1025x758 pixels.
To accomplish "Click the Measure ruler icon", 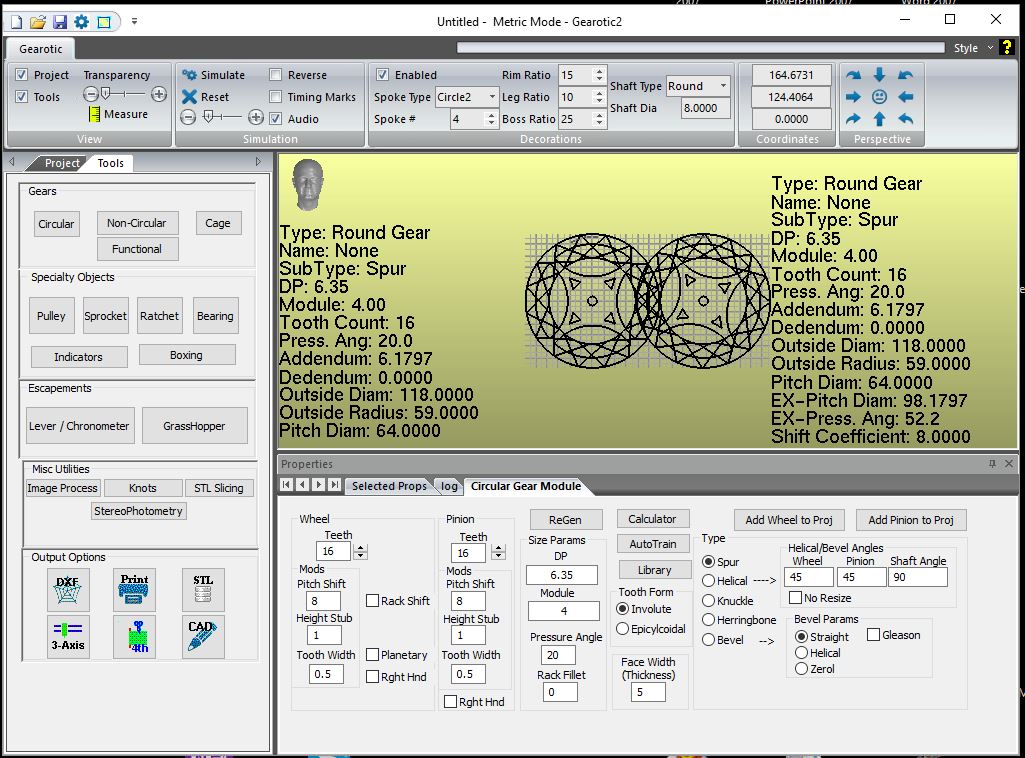I will pos(94,115).
